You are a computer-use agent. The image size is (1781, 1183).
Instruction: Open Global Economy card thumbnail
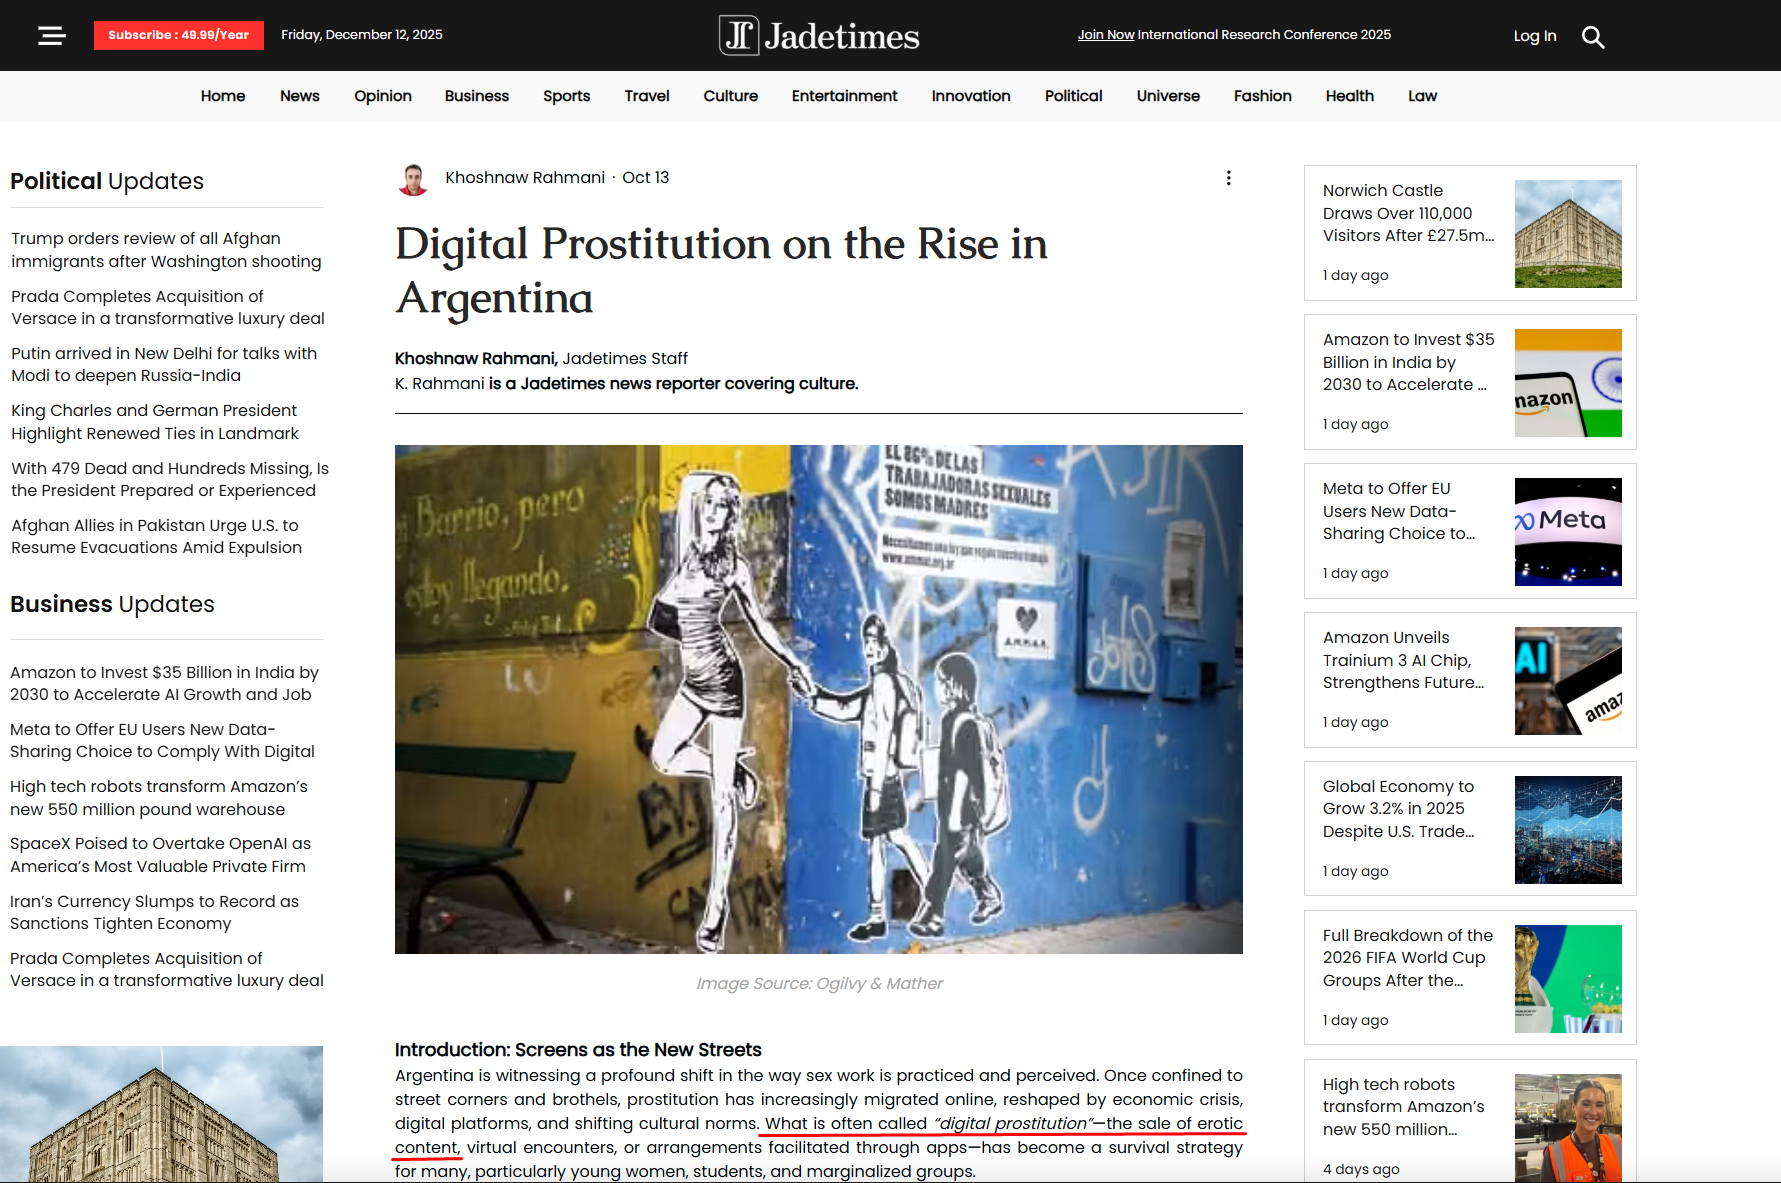click(1568, 830)
